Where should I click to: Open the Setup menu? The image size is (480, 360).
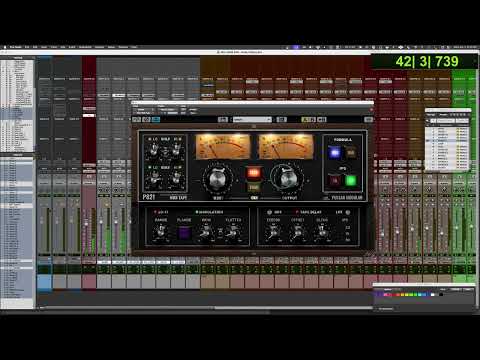click(111, 47)
